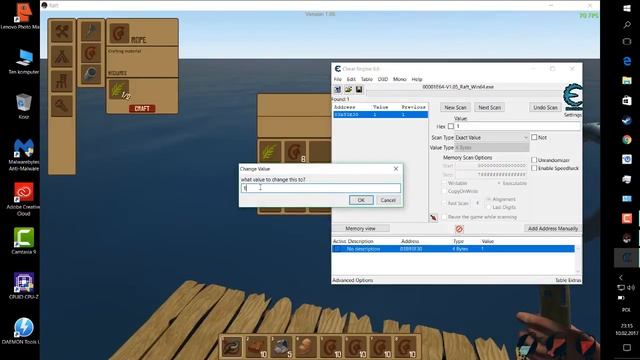Open the Edit menu in Cheat Engine
Viewport: 640px width, 360px height.
click(x=351, y=79)
